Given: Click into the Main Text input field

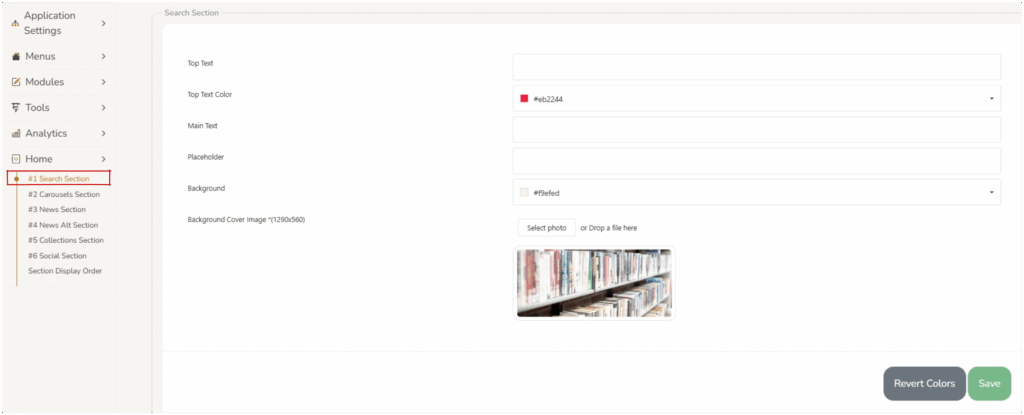Looking at the screenshot, I should coord(756,130).
